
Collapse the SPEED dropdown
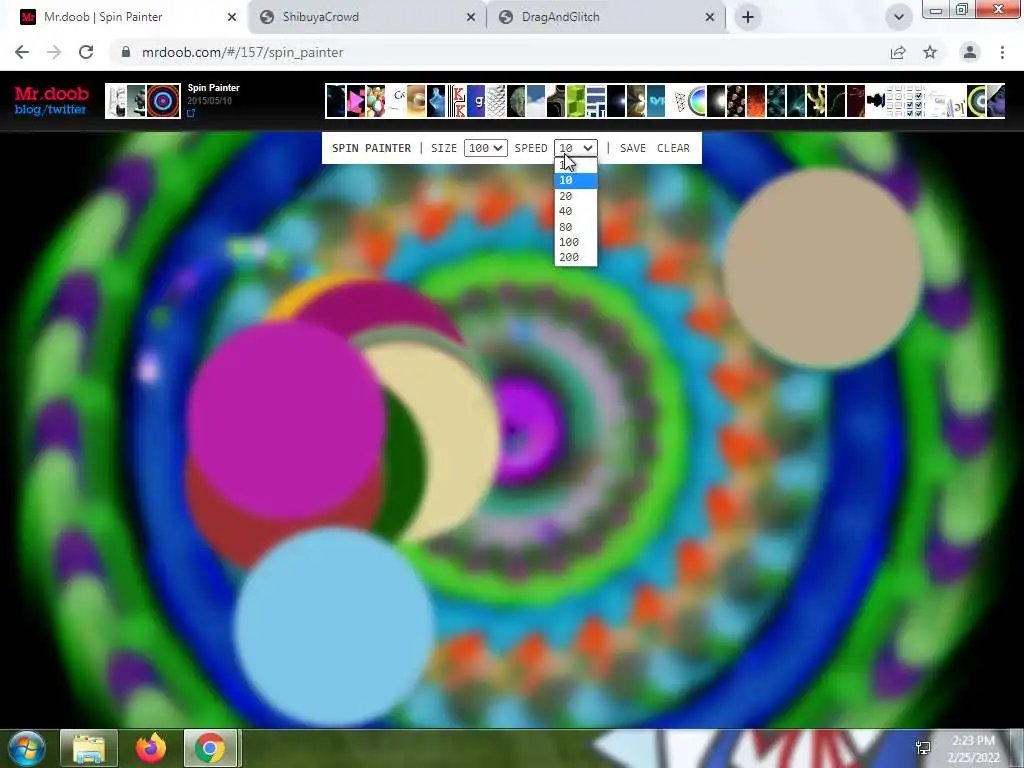coord(575,148)
